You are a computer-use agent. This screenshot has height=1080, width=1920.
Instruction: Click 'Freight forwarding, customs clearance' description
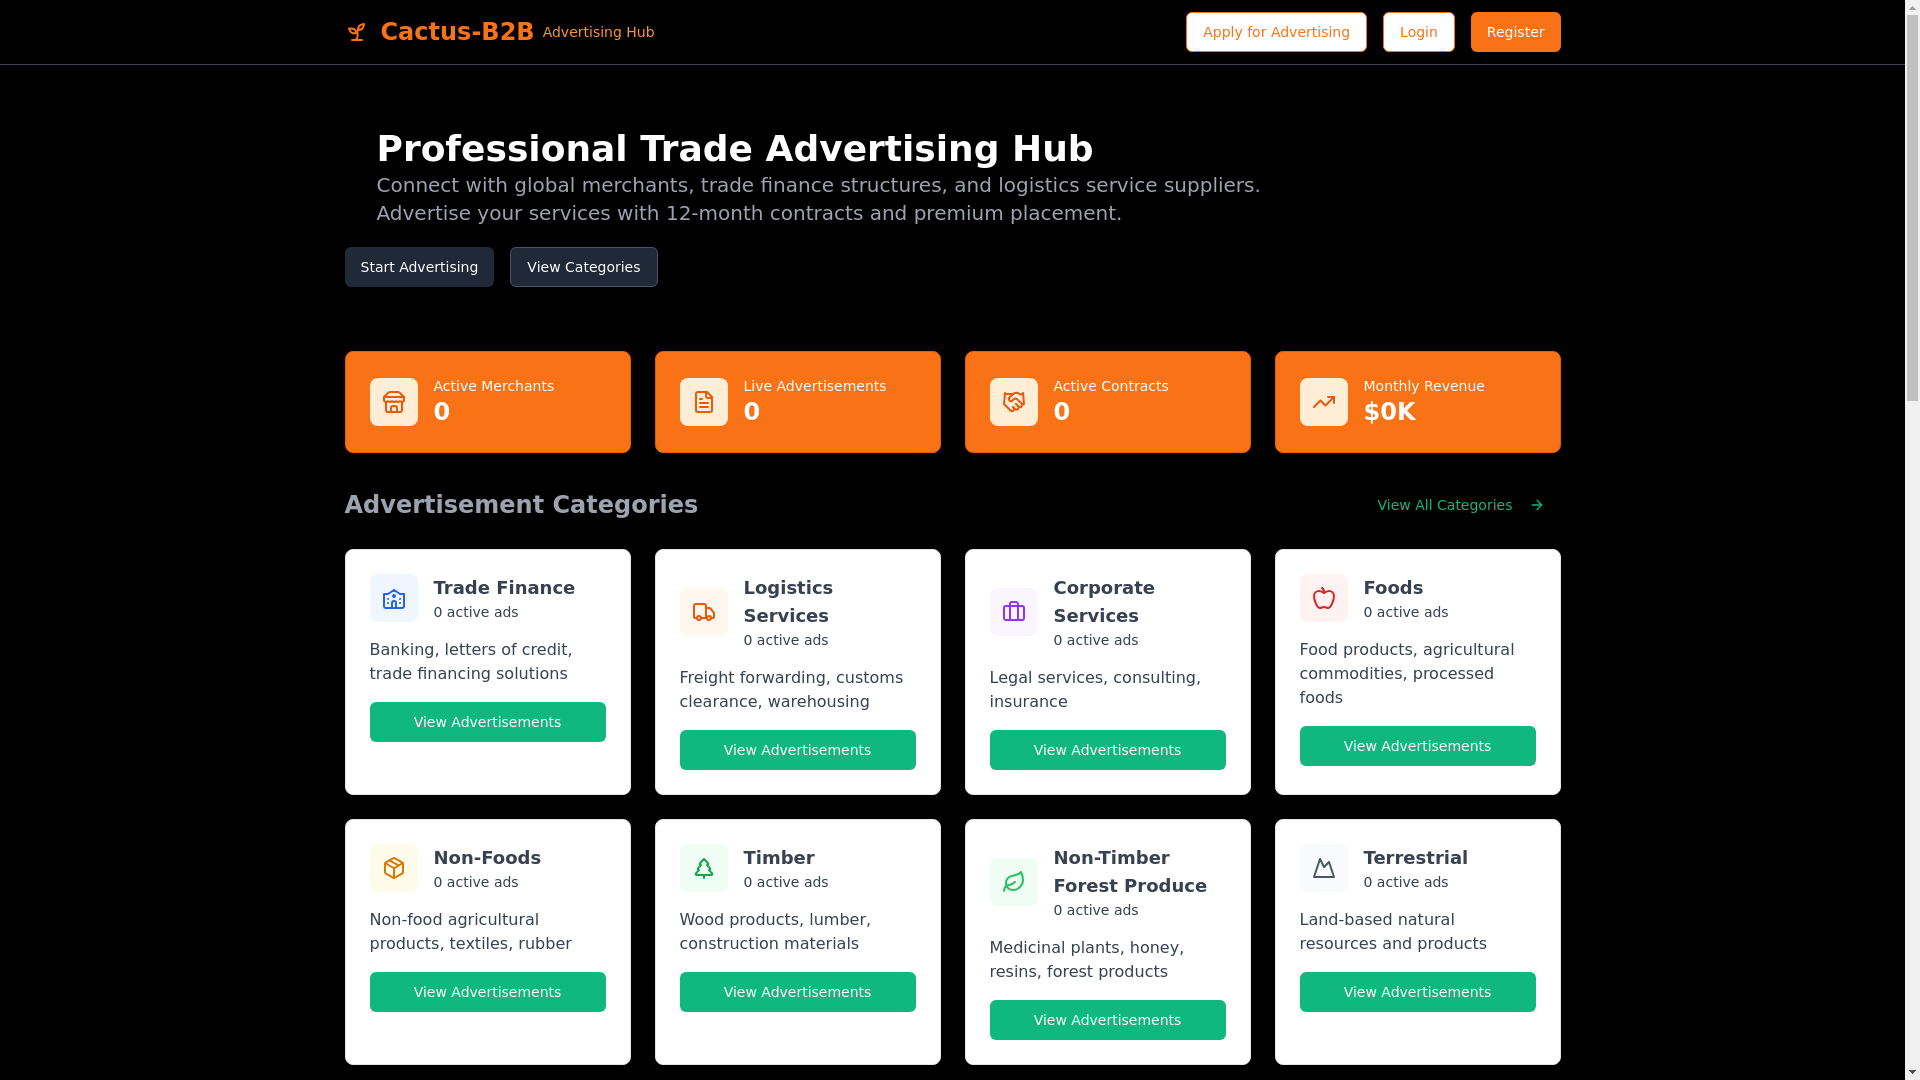[791, 690]
